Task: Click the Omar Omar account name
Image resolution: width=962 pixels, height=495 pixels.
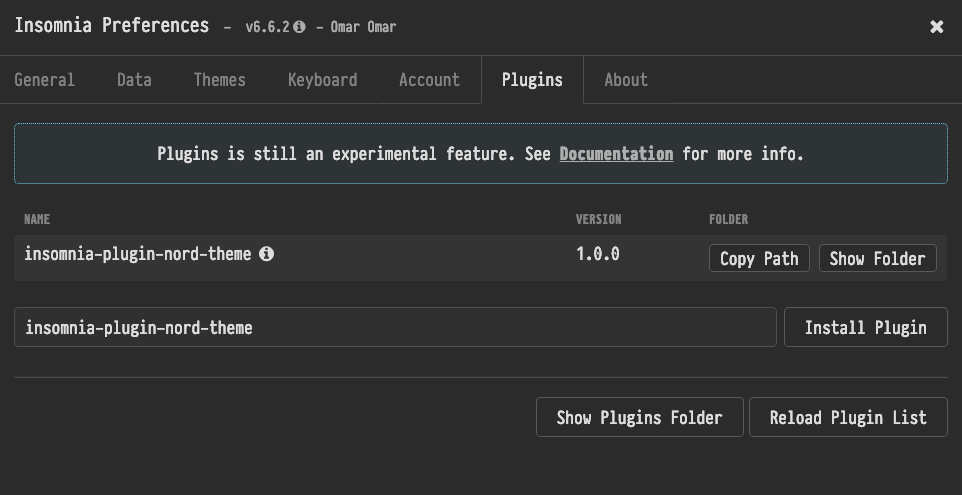Action: 363,27
